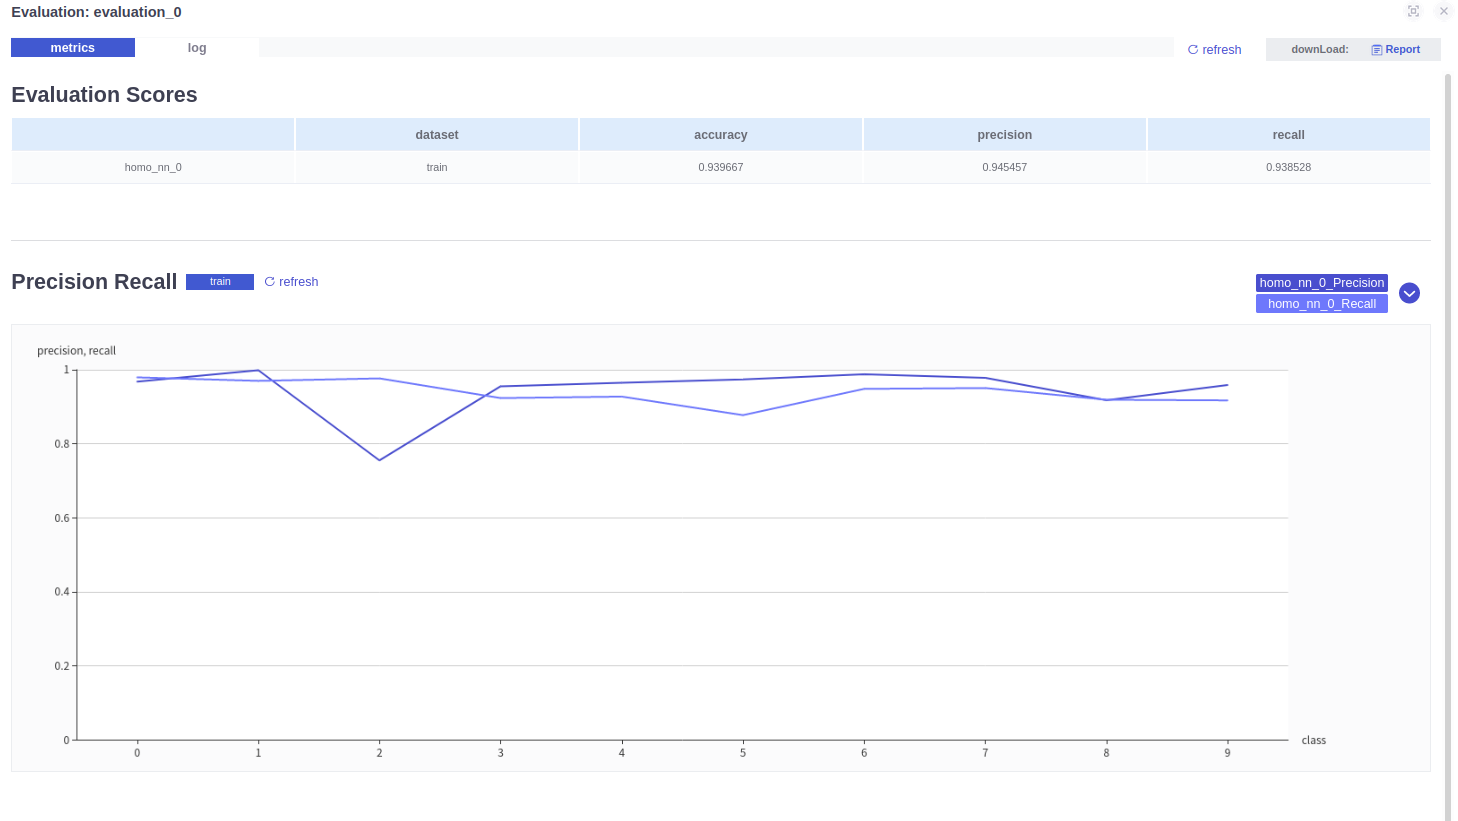The height and width of the screenshot is (821, 1458).
Task: Click the Precision Recall heading
Action: 94,282
